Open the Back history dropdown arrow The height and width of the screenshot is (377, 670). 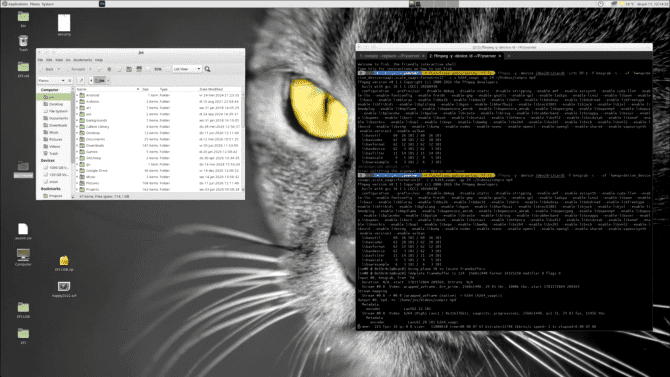coord(59,69)
